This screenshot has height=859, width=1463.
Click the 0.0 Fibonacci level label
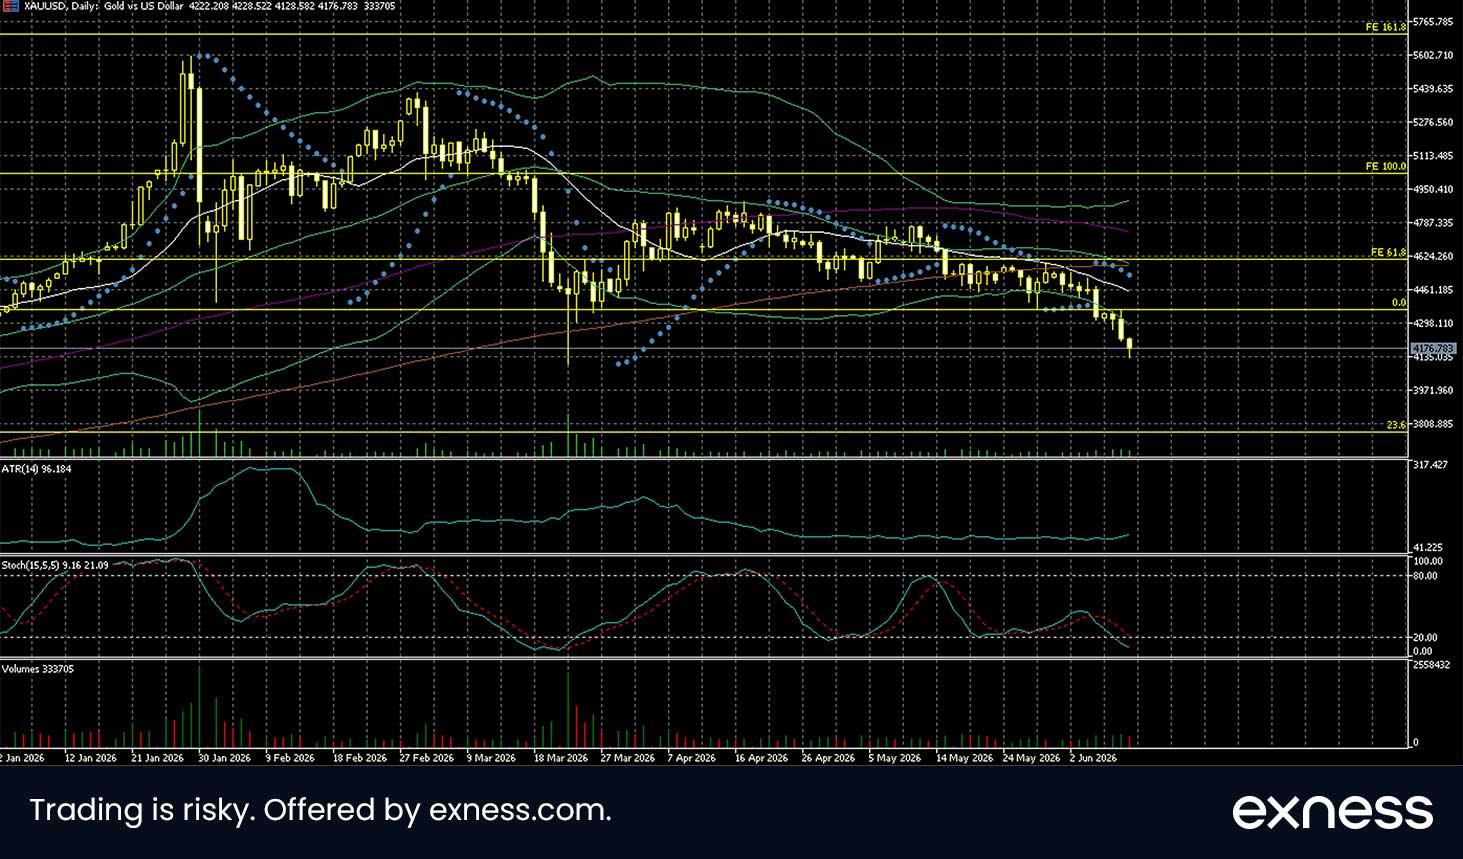coord(1399,303)
